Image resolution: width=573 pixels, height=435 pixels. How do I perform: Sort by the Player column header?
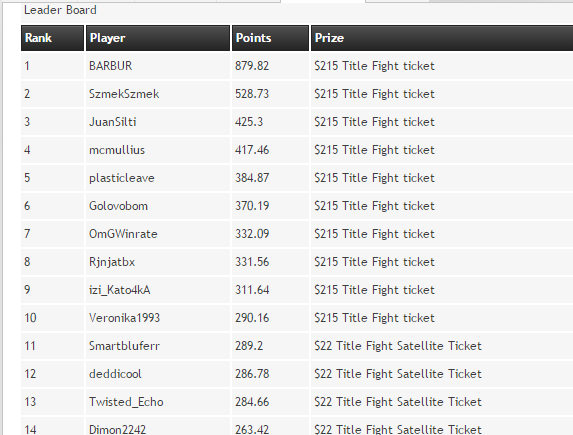click(x=158, y=38)
